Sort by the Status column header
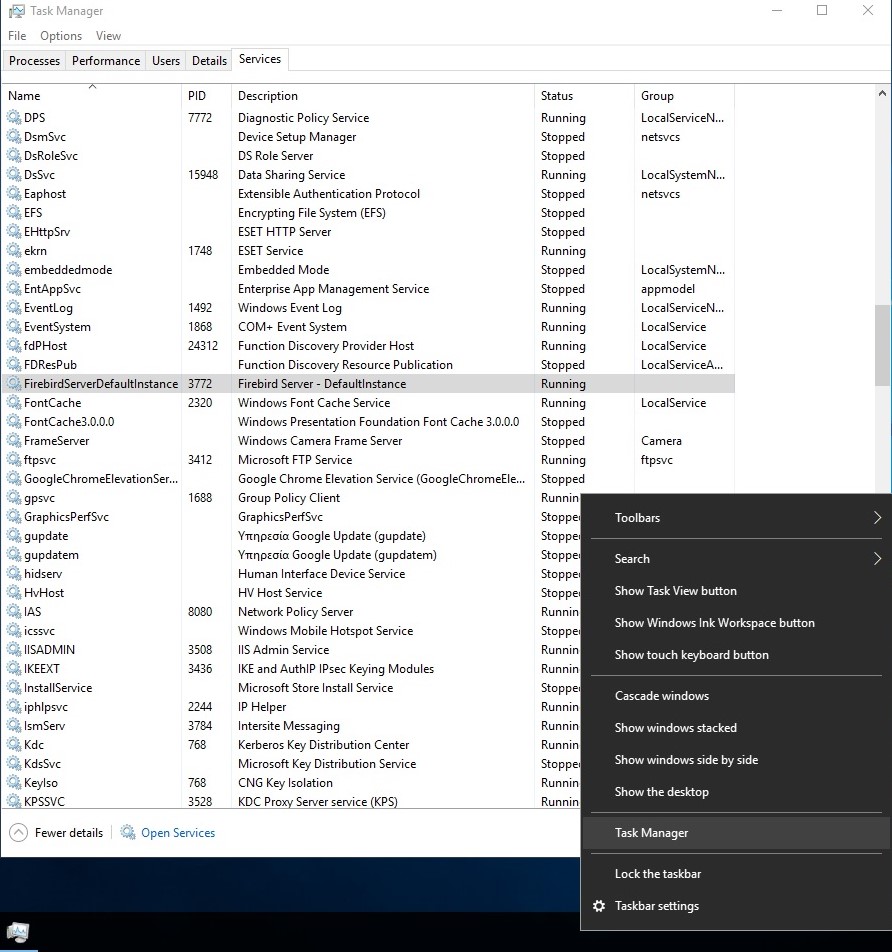 tap(584, 95)
